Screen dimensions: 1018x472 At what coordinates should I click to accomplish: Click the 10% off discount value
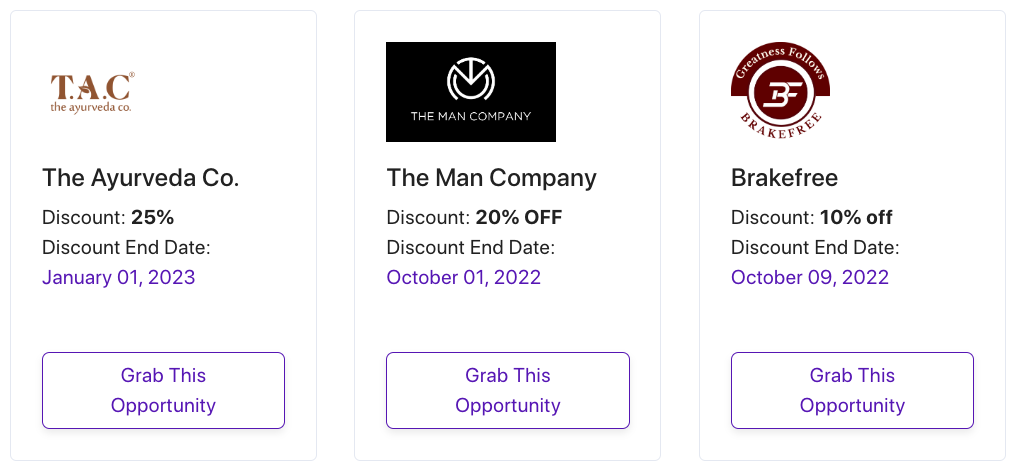pyautogui.click(x=856, y=217)
